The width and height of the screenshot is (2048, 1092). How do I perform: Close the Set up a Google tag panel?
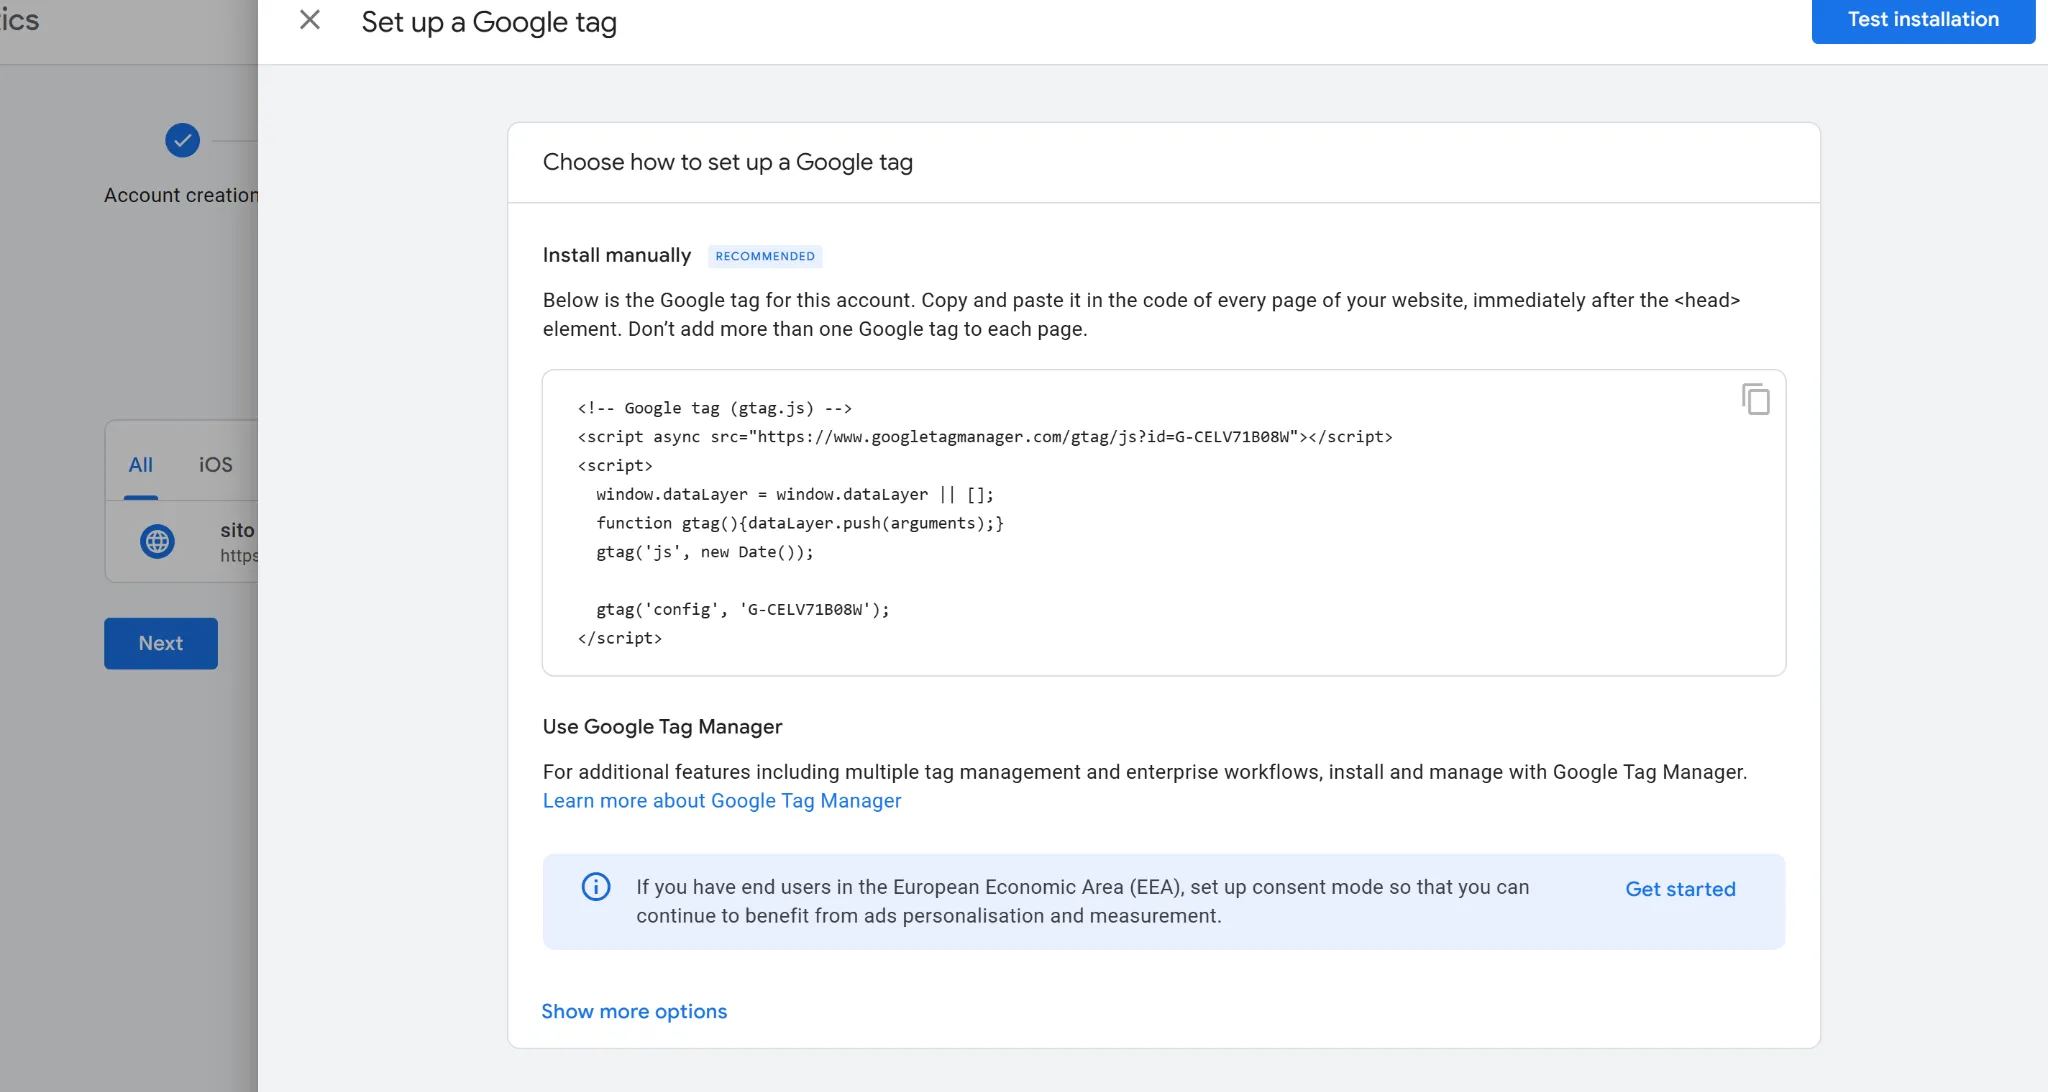310,20
